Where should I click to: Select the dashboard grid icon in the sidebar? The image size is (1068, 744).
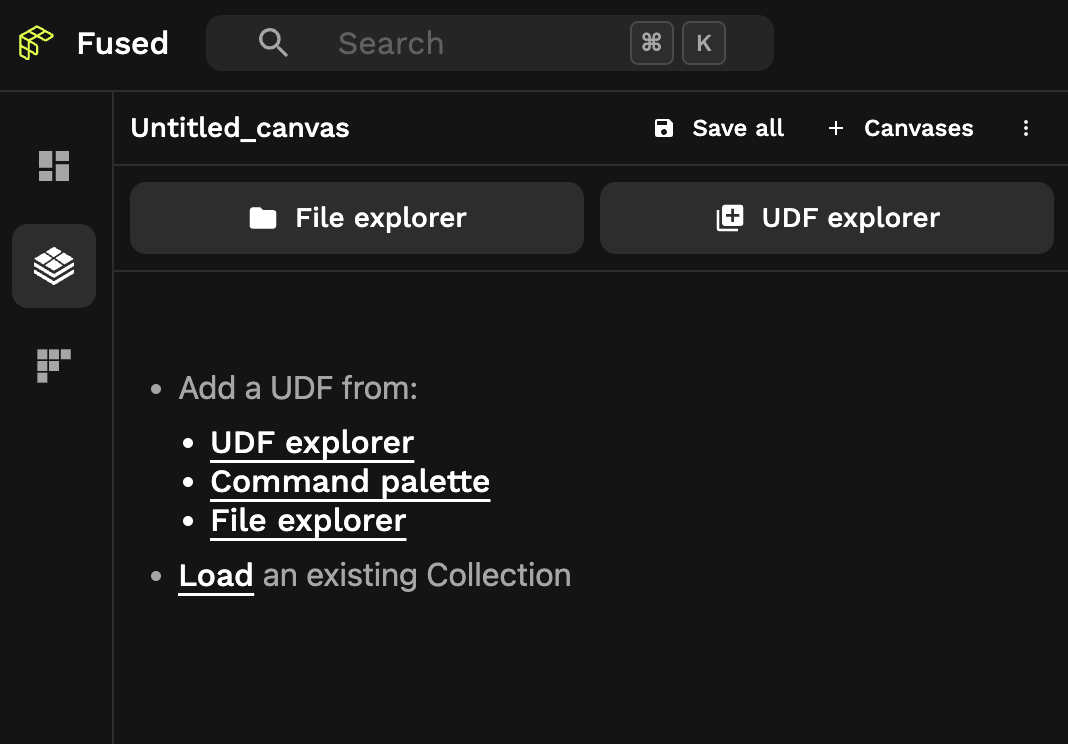53,166
